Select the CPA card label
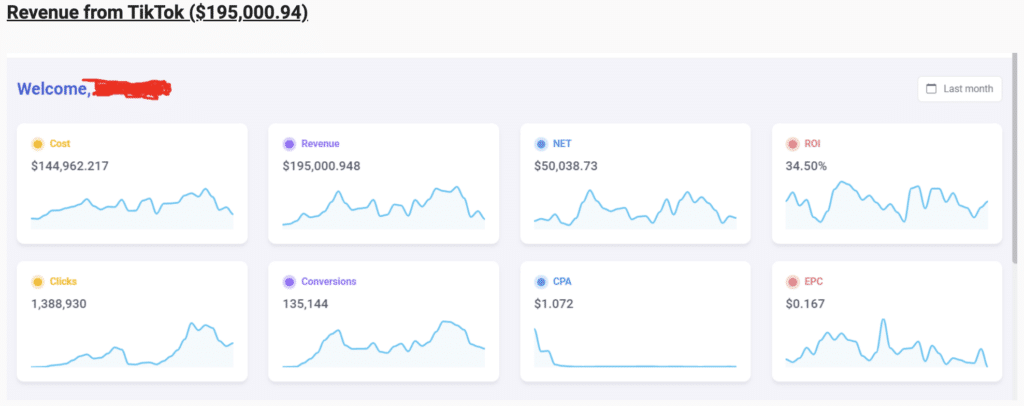Screen dimensions: 1024x406 click(562, 282)
